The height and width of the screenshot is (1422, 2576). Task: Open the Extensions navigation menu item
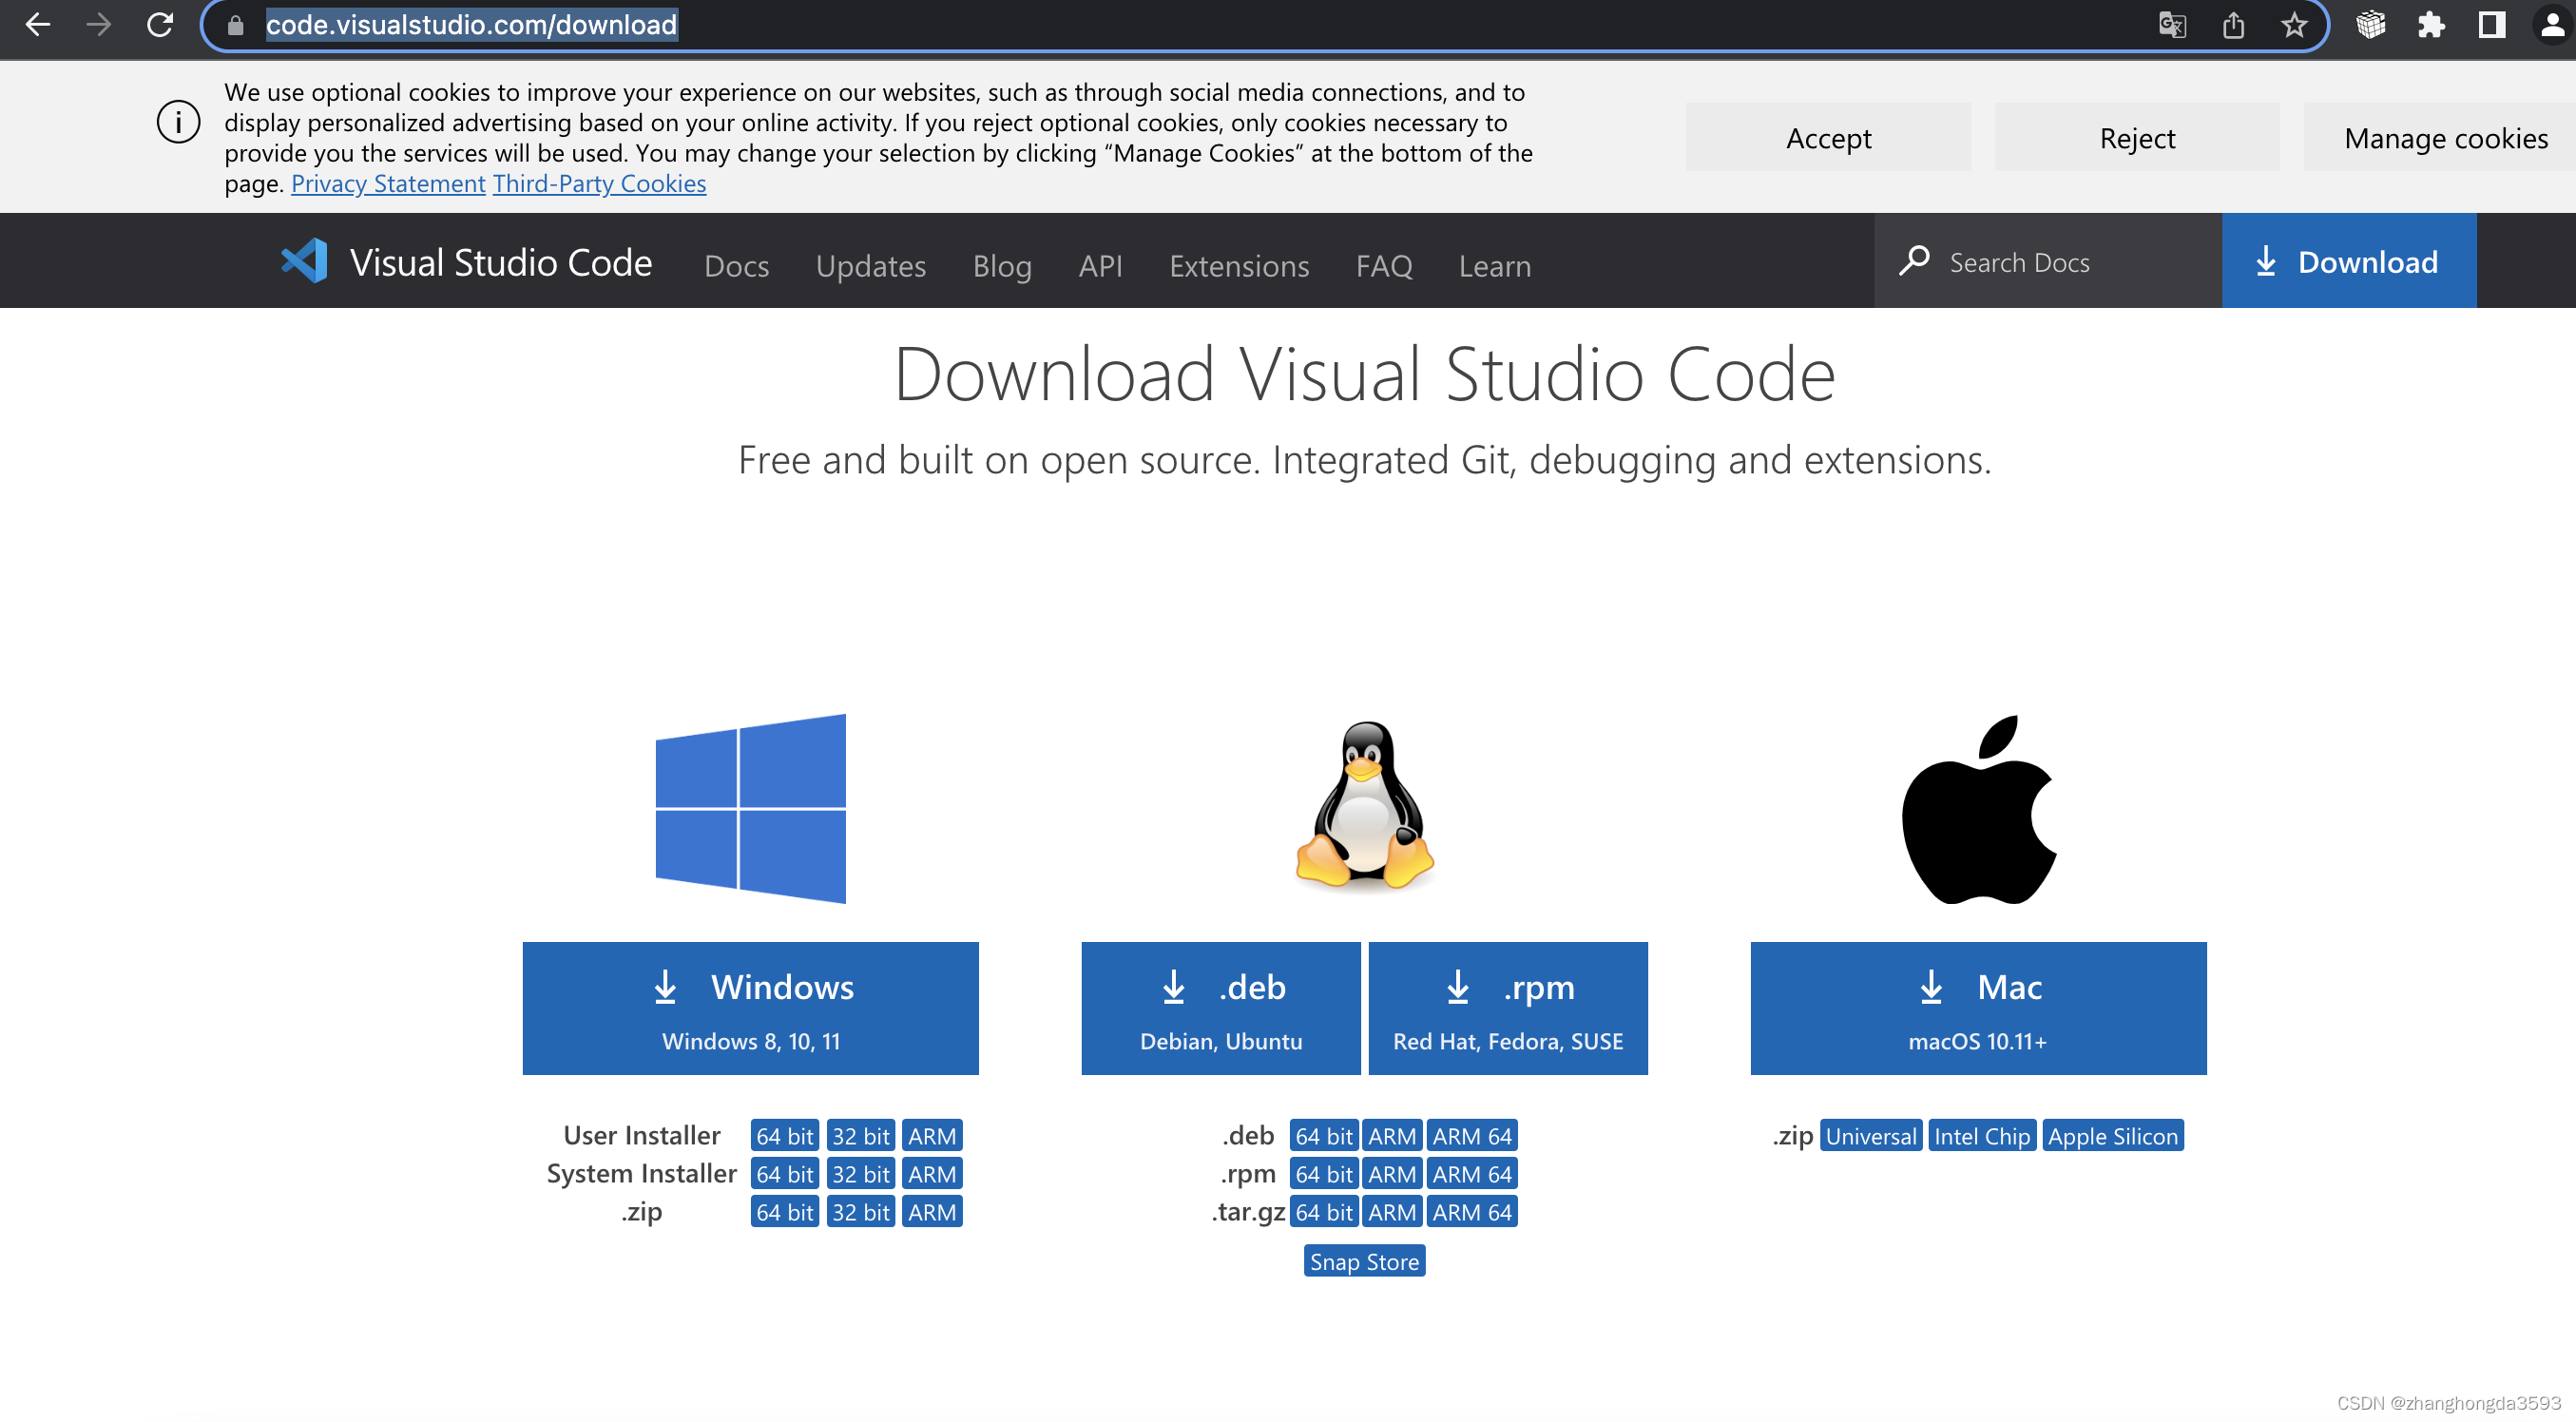[1240, 264]
